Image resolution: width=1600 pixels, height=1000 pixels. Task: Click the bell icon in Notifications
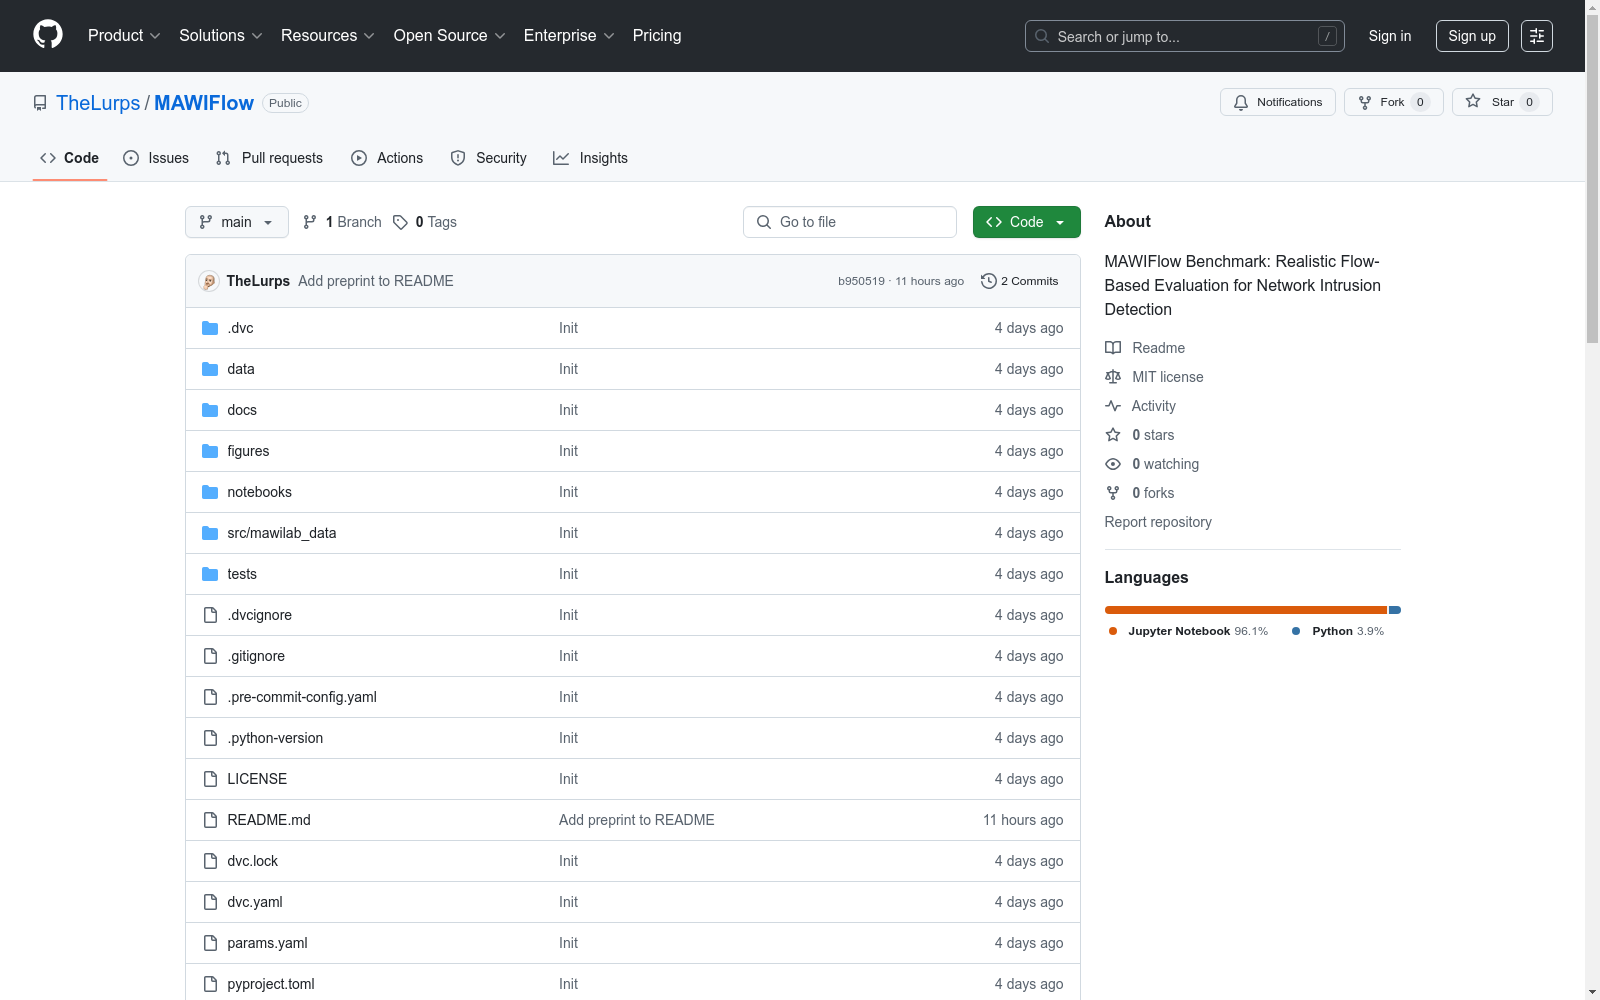click(1241, 102)
